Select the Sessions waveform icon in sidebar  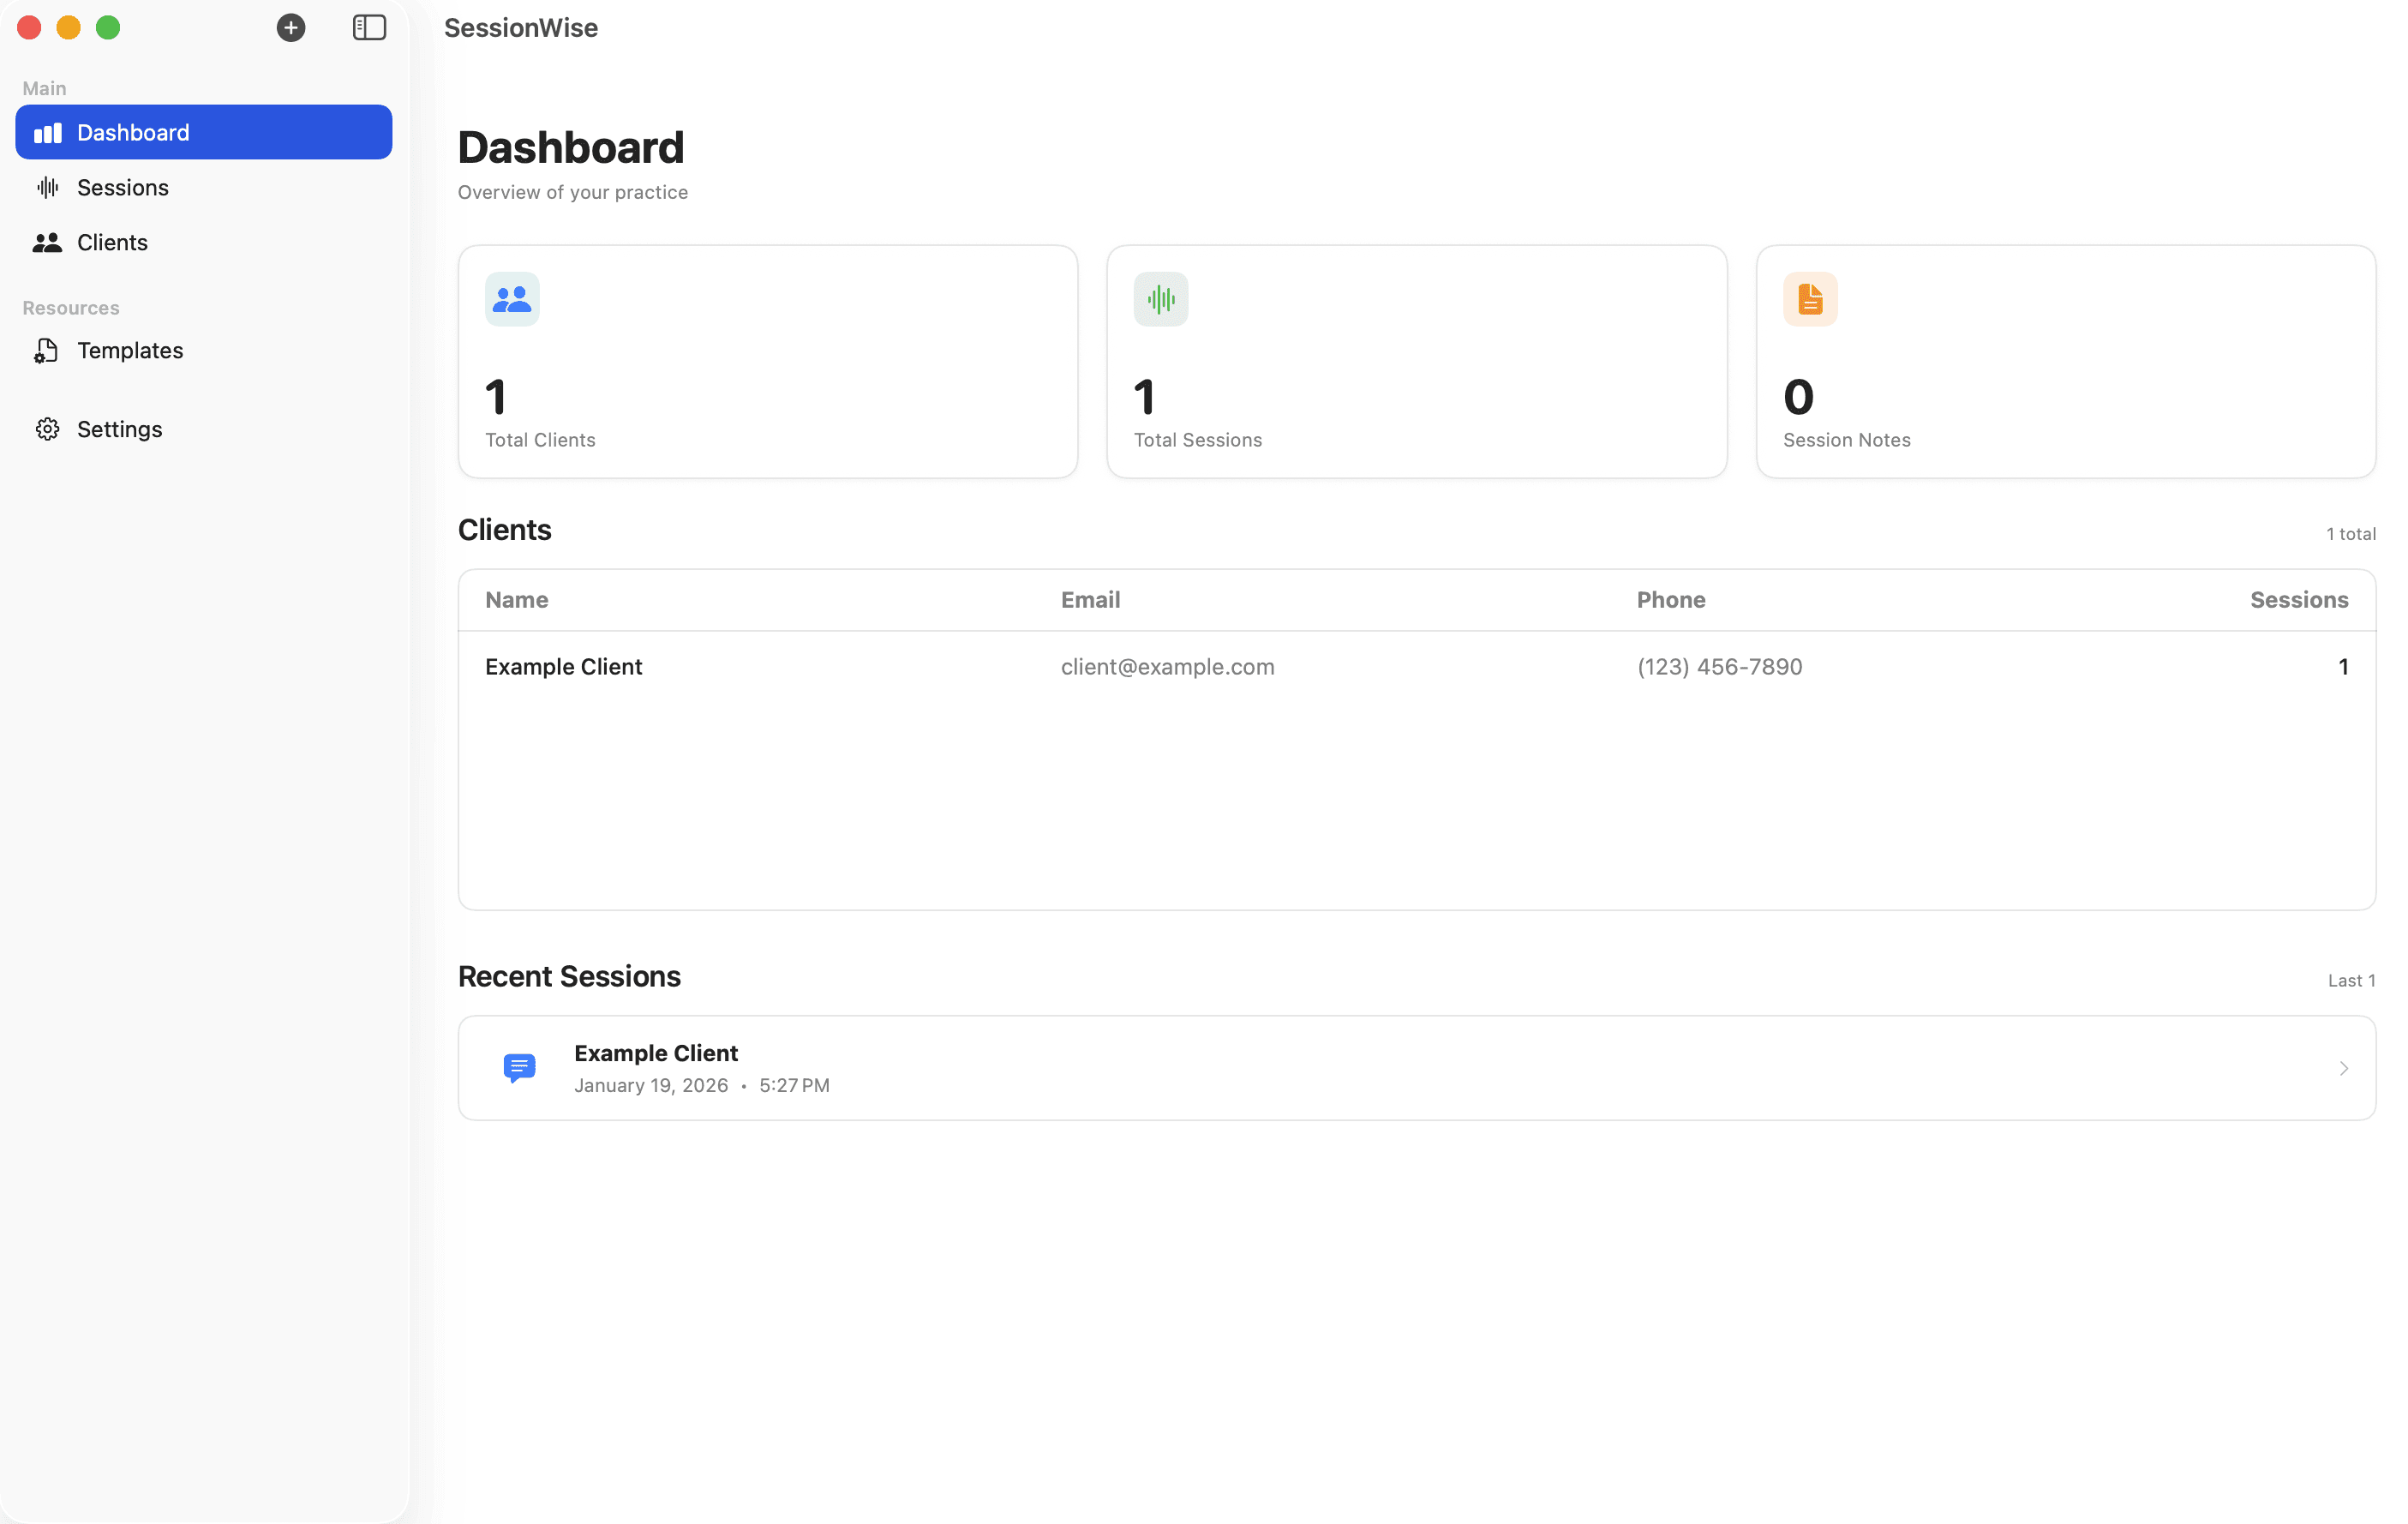(x=46, y=187)
